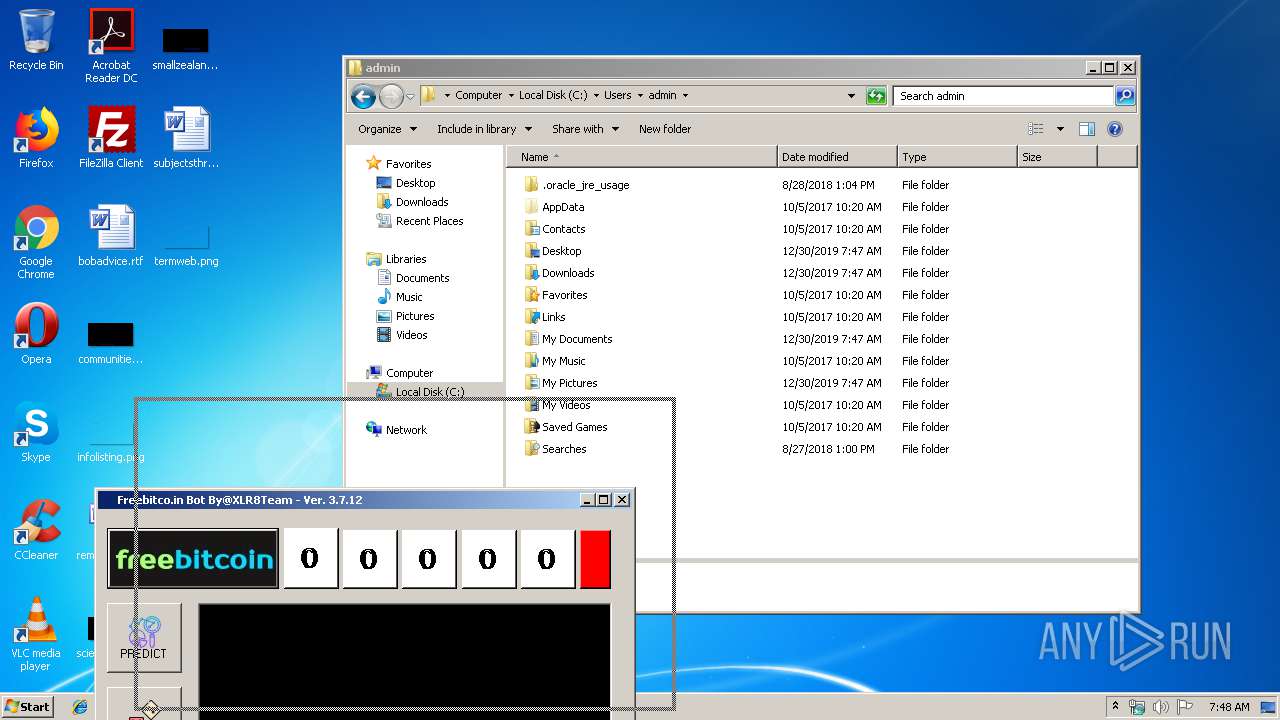Sort by the Type column header
1280x720 pixels.
pos(957,157)
